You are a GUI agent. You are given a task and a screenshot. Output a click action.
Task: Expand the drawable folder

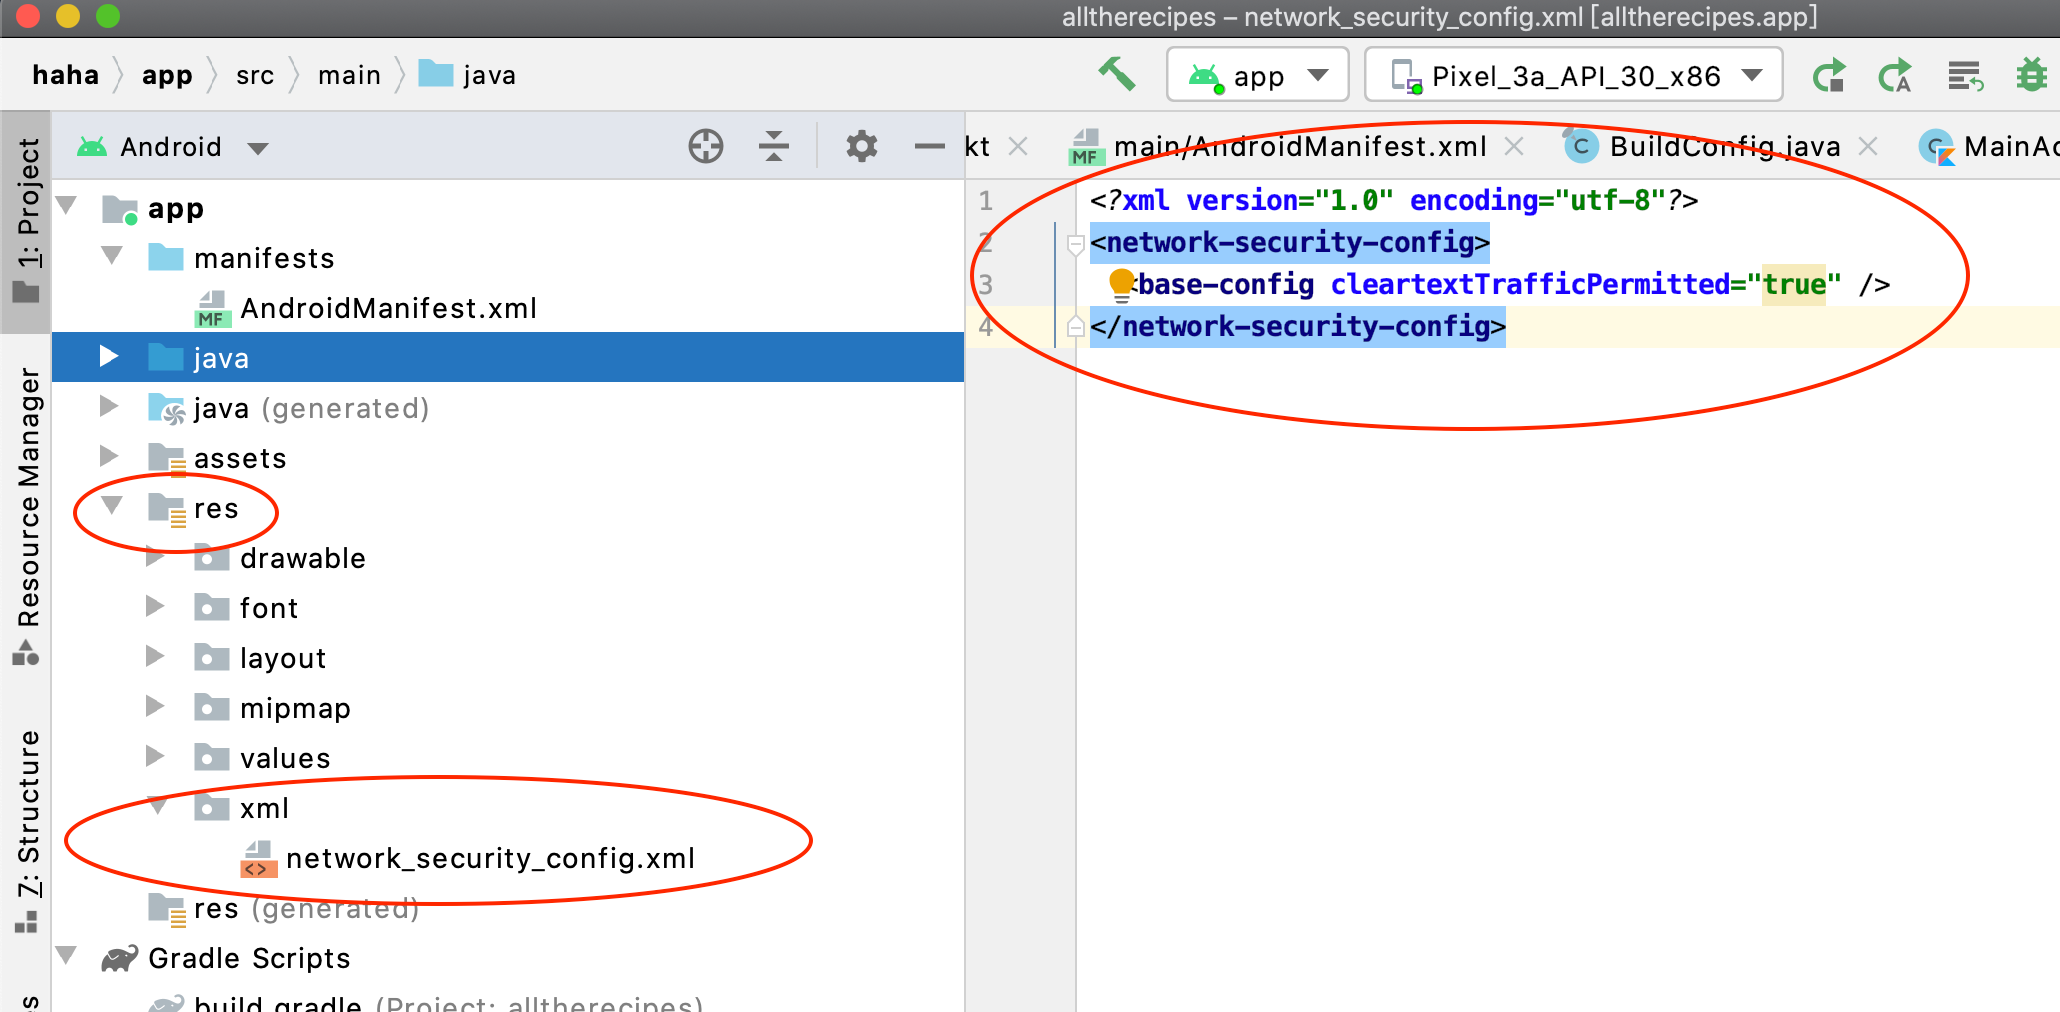click(155, 558)
